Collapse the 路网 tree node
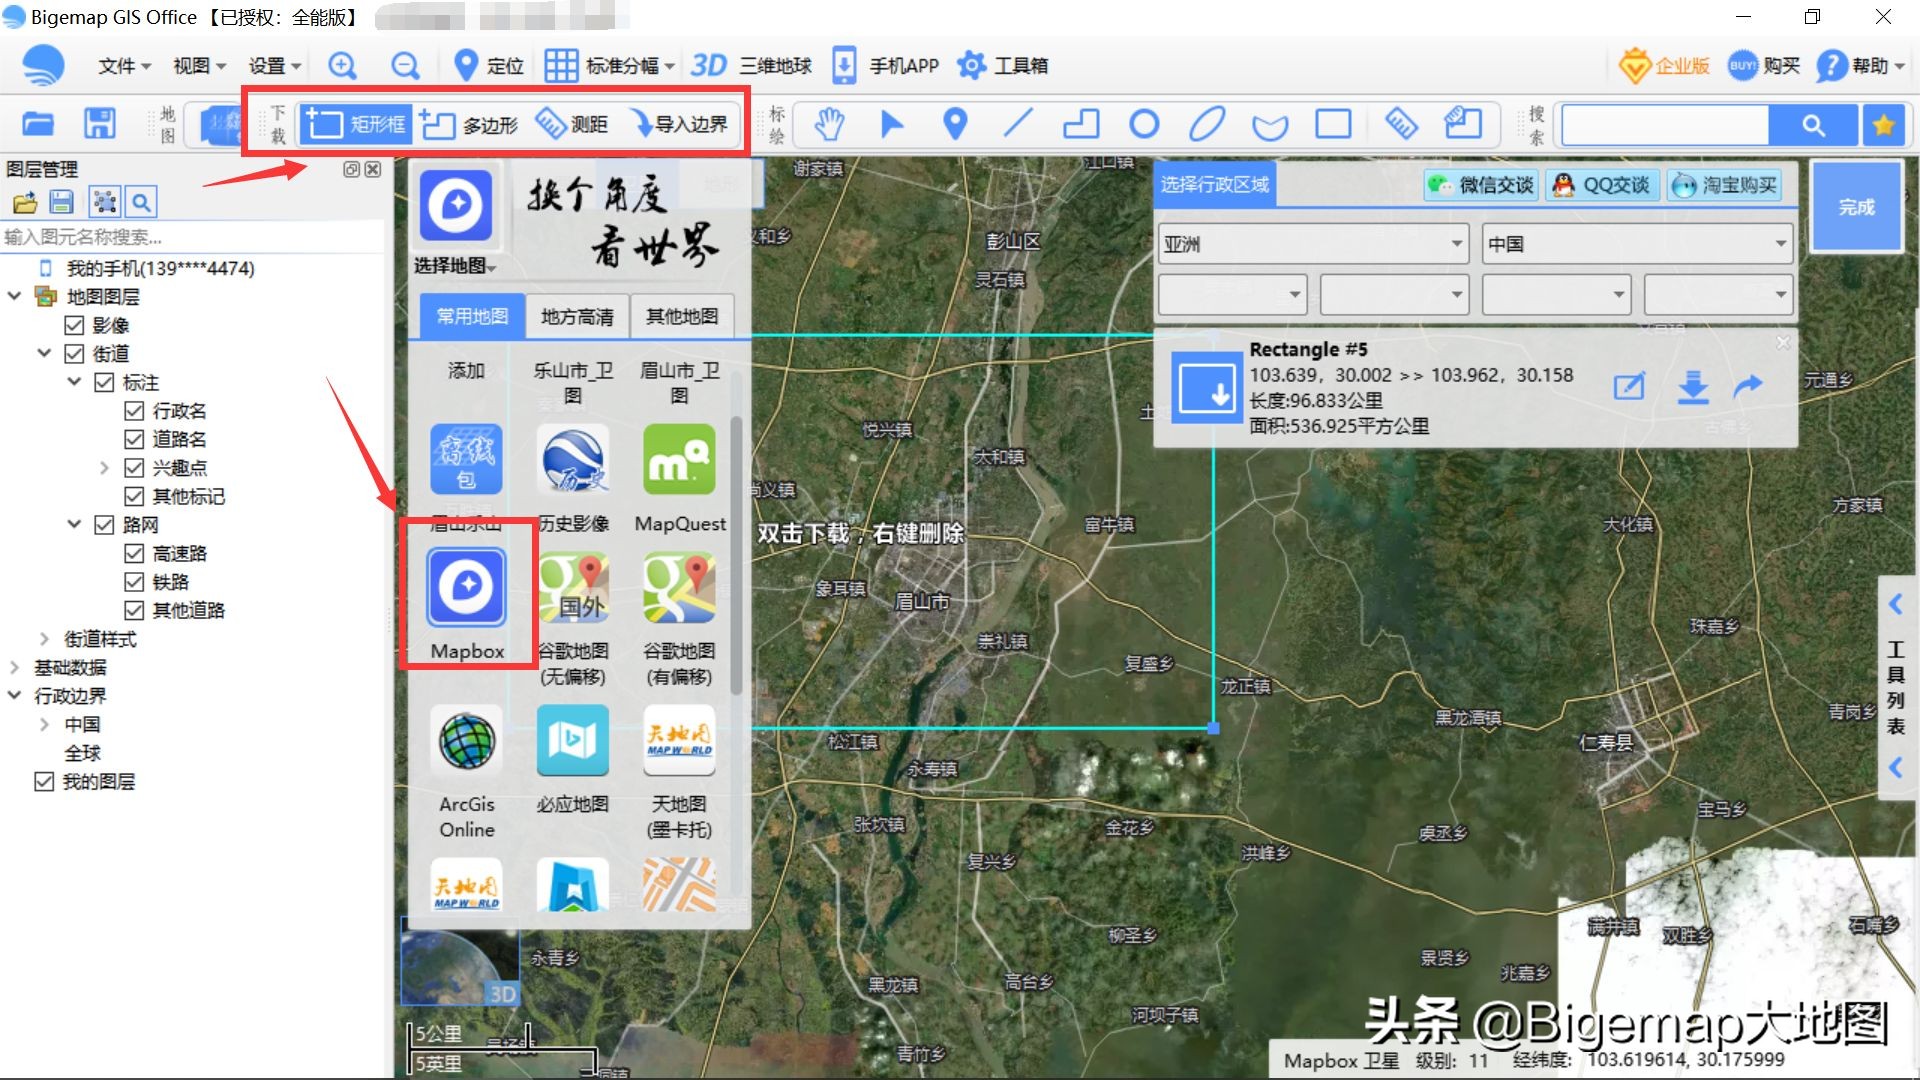The width and height of the screenshot is (1920, 1080). 74,524
